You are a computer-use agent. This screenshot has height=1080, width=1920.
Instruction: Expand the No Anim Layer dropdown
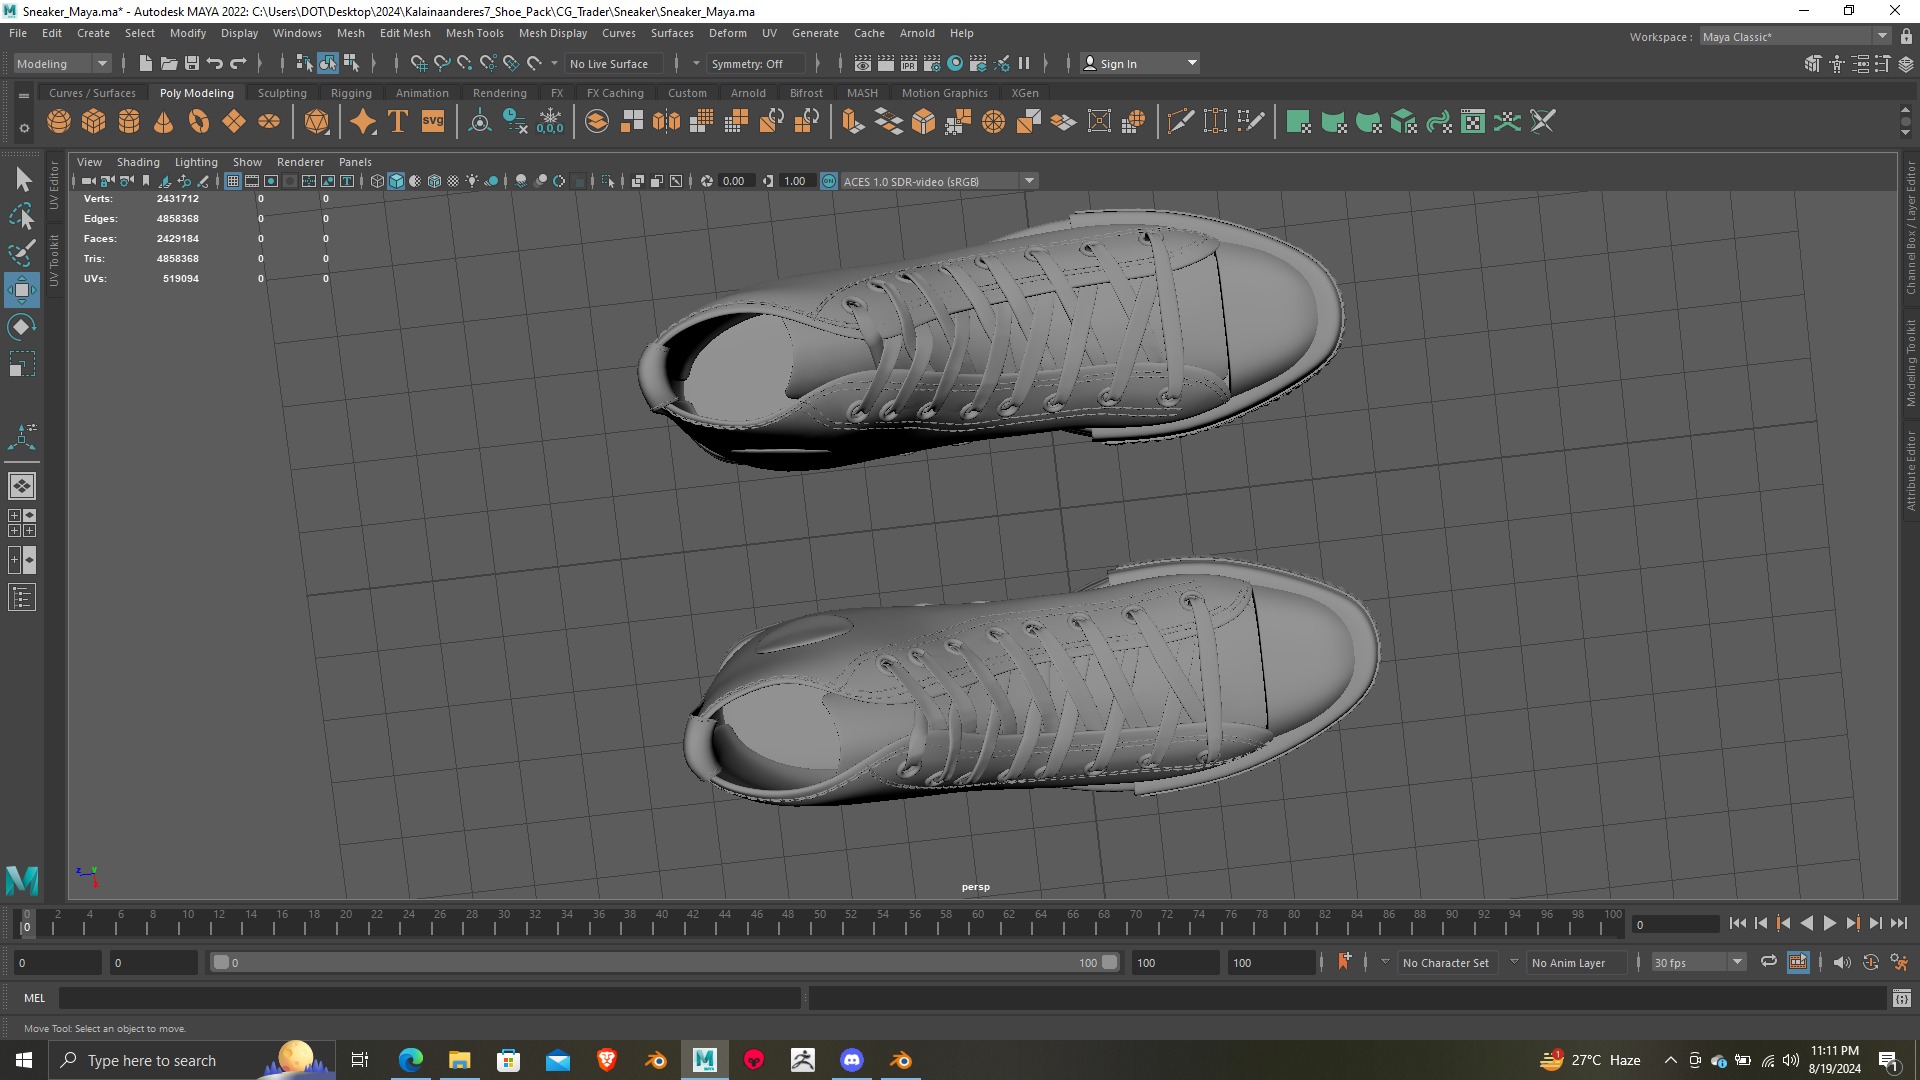(x=1514, y=962)
